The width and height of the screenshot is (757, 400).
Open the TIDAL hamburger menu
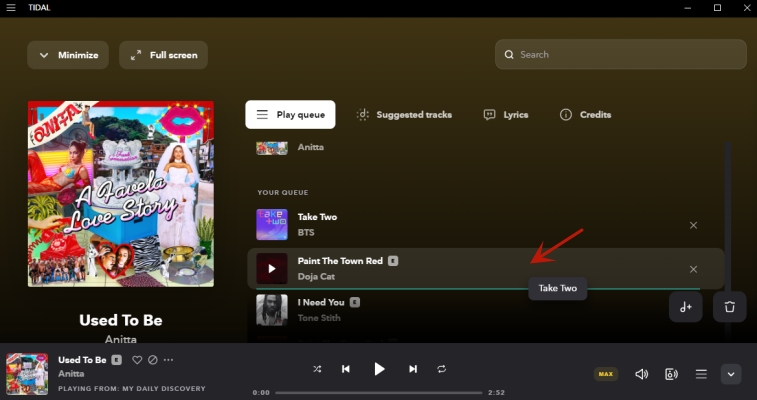click(11, 8)
